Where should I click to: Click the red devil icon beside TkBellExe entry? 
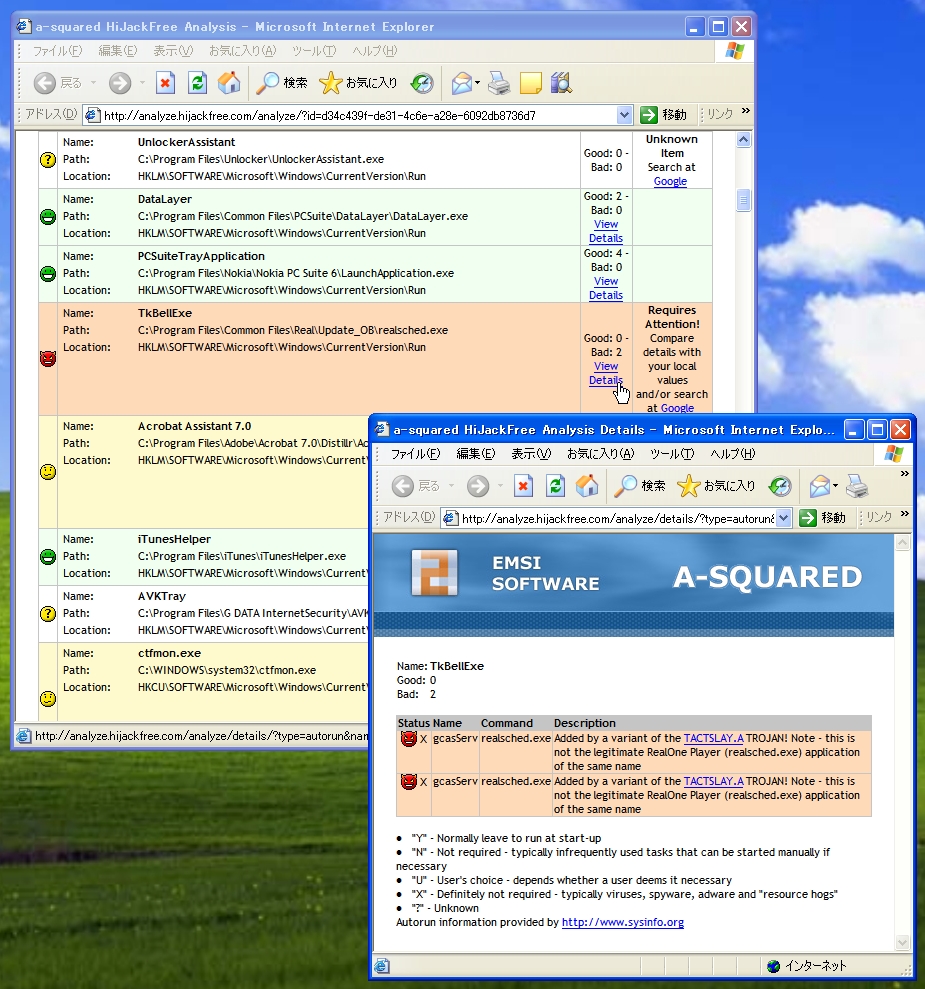pos(48,358)
